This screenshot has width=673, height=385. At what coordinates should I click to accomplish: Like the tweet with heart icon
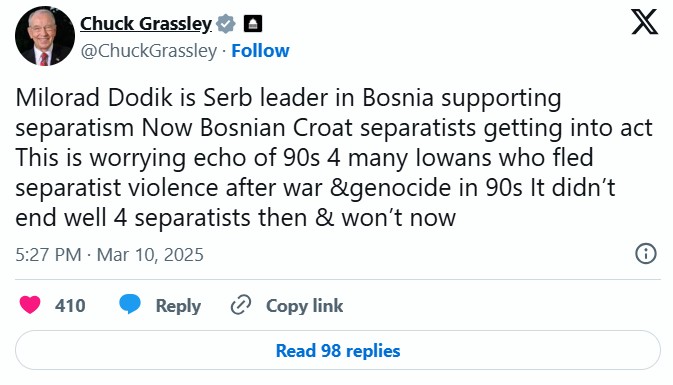30,305
